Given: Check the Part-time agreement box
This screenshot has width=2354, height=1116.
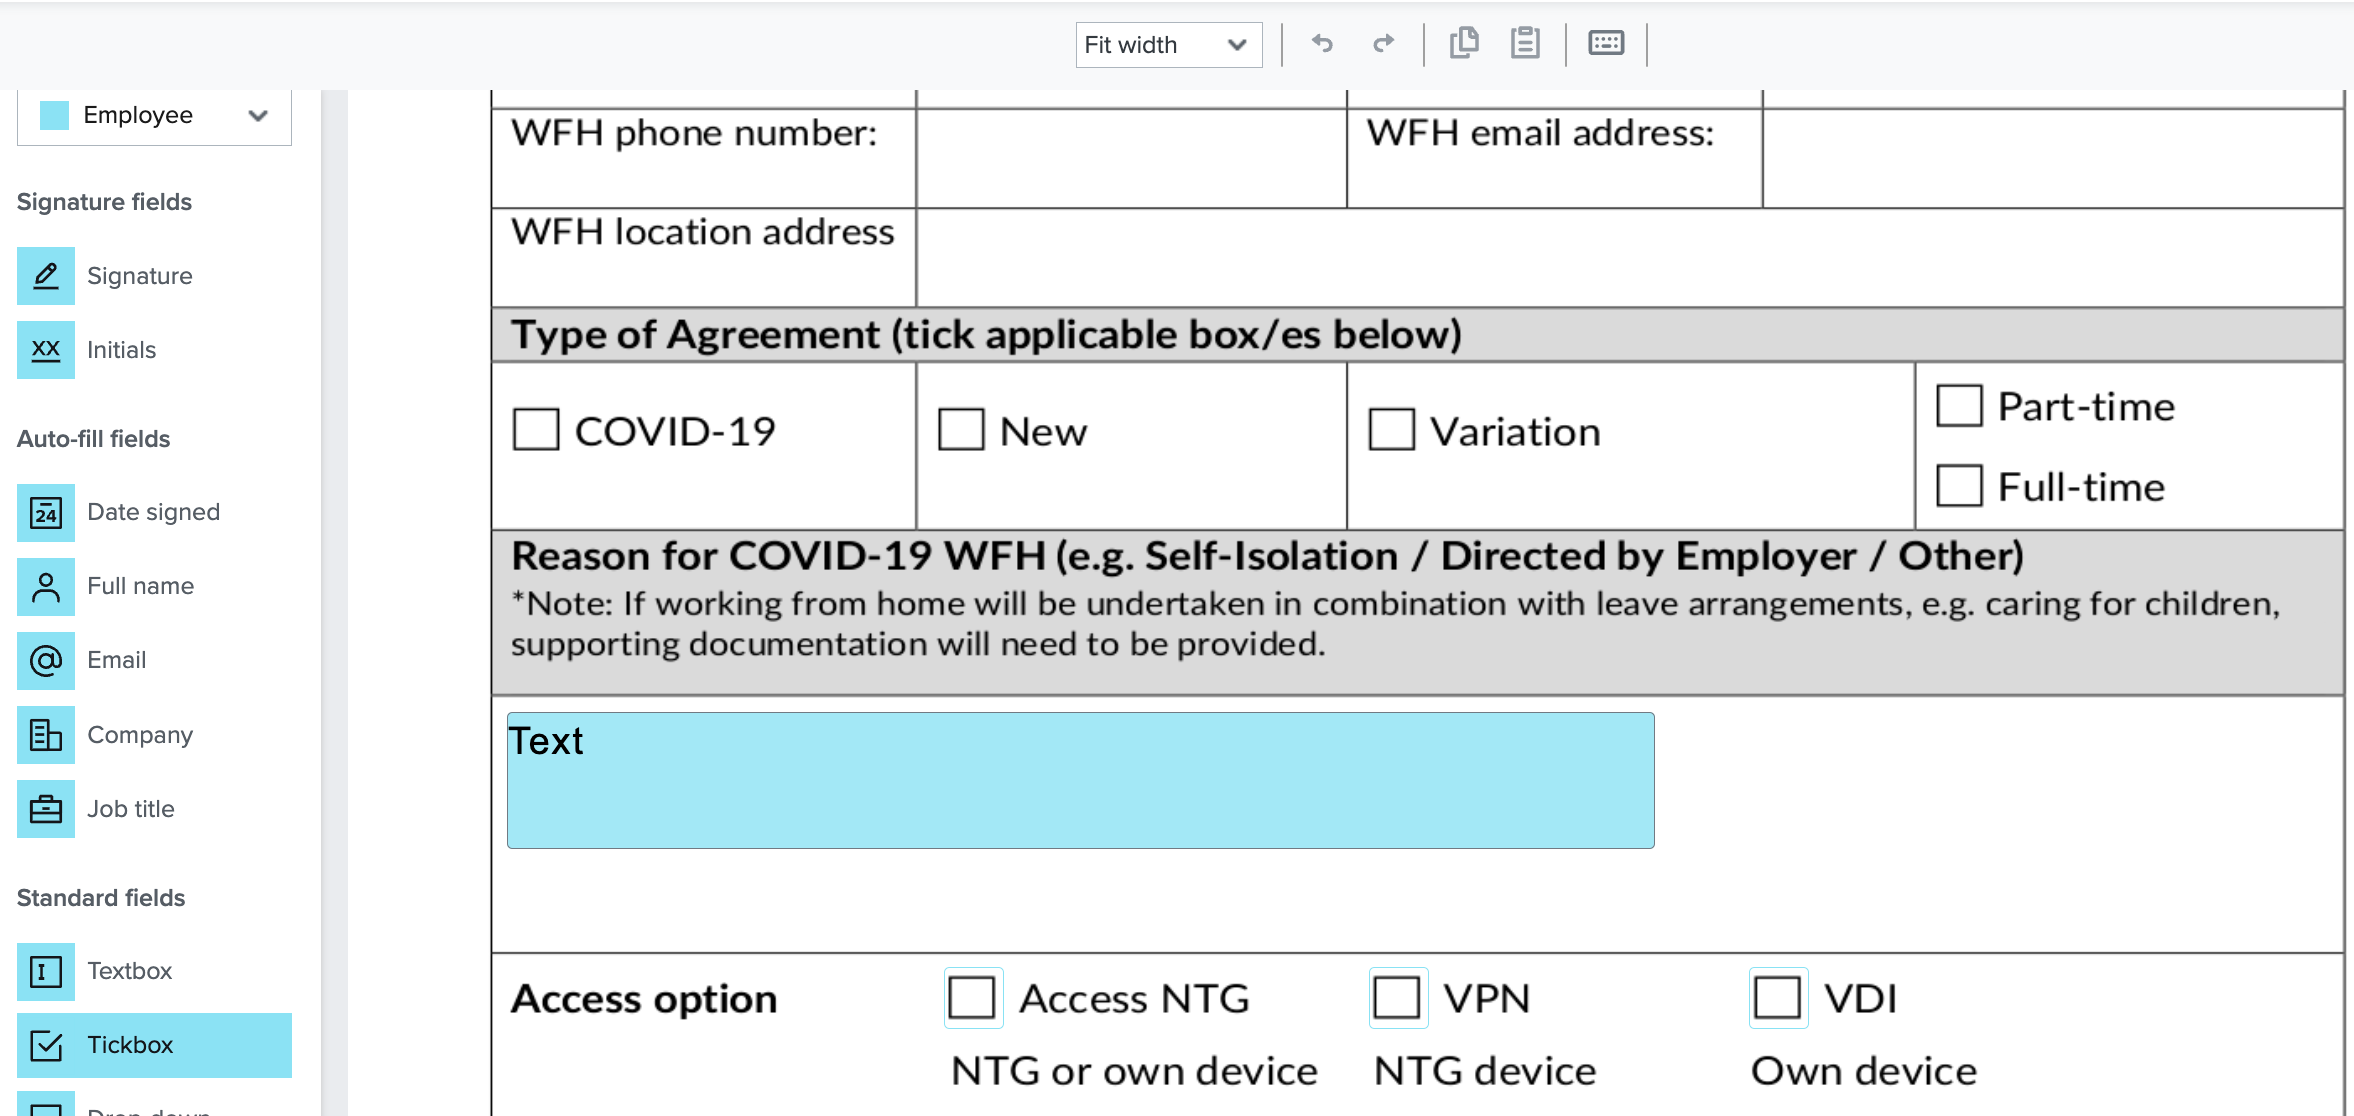Looking at the screenshot, I should click(x=1958, y=404).
